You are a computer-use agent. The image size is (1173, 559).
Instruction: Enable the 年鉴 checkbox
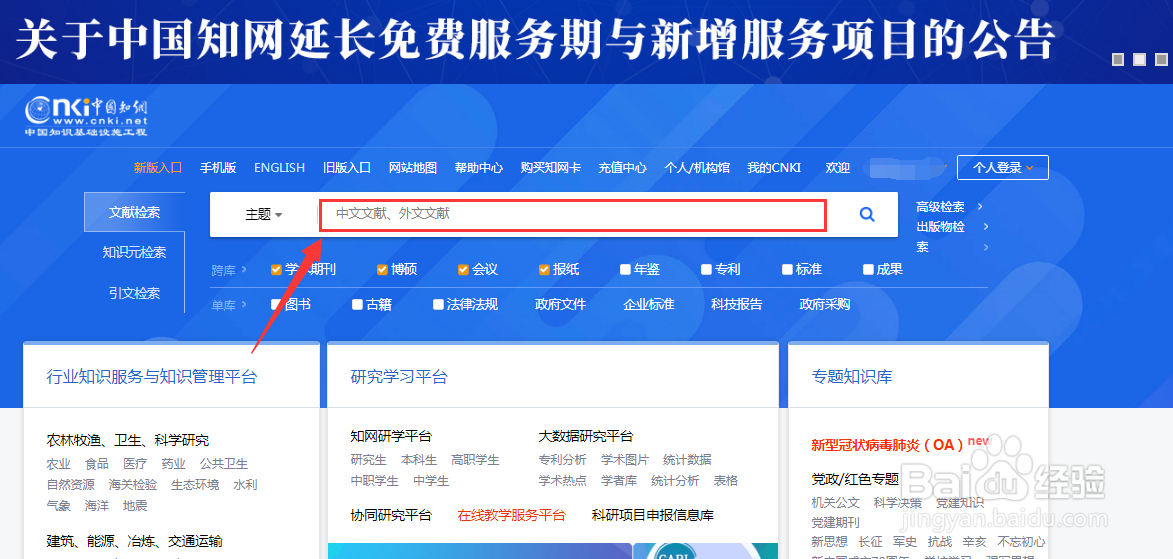click(x=625, y=269)
